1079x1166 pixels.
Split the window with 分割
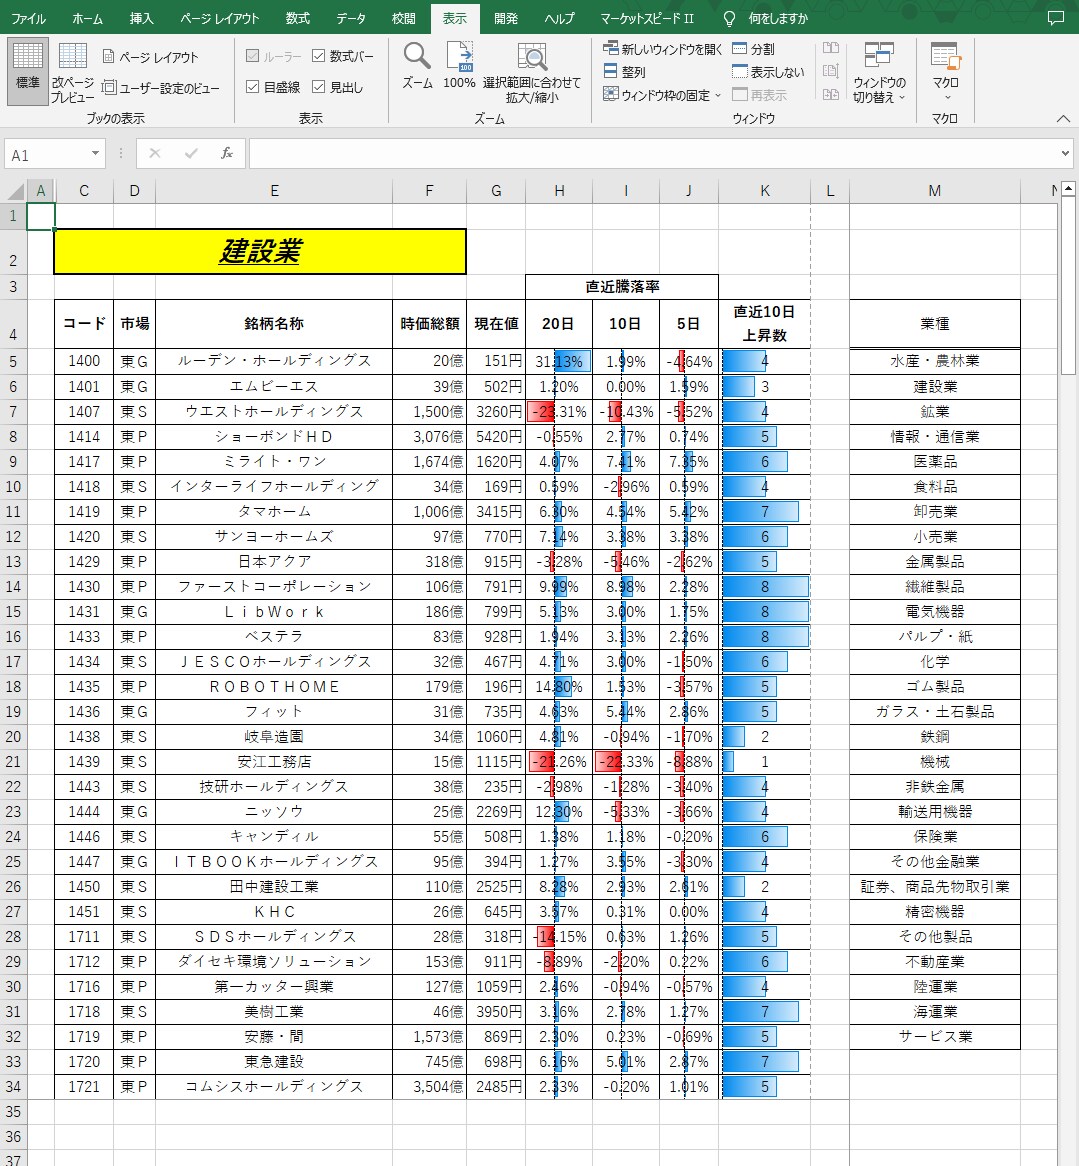click(753, 49)
